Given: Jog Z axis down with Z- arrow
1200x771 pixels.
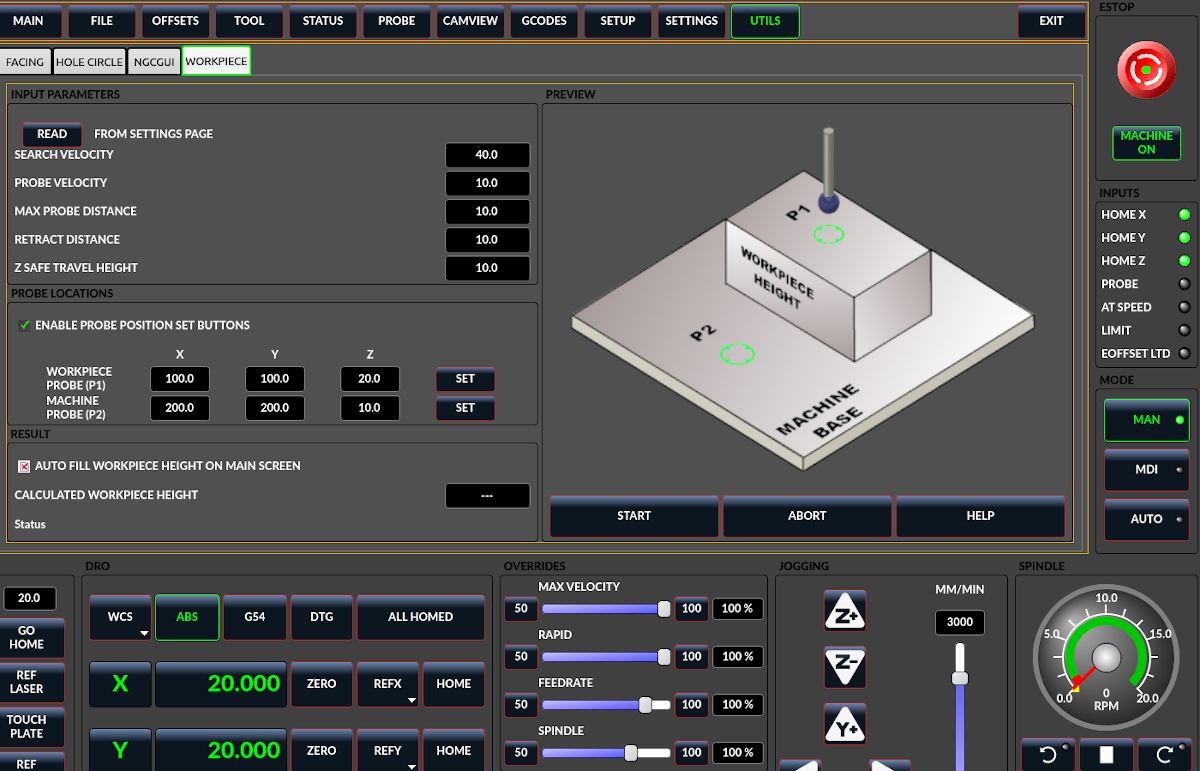Looking at the screenshot, I should pyautogui.click(x=844, y=666).
